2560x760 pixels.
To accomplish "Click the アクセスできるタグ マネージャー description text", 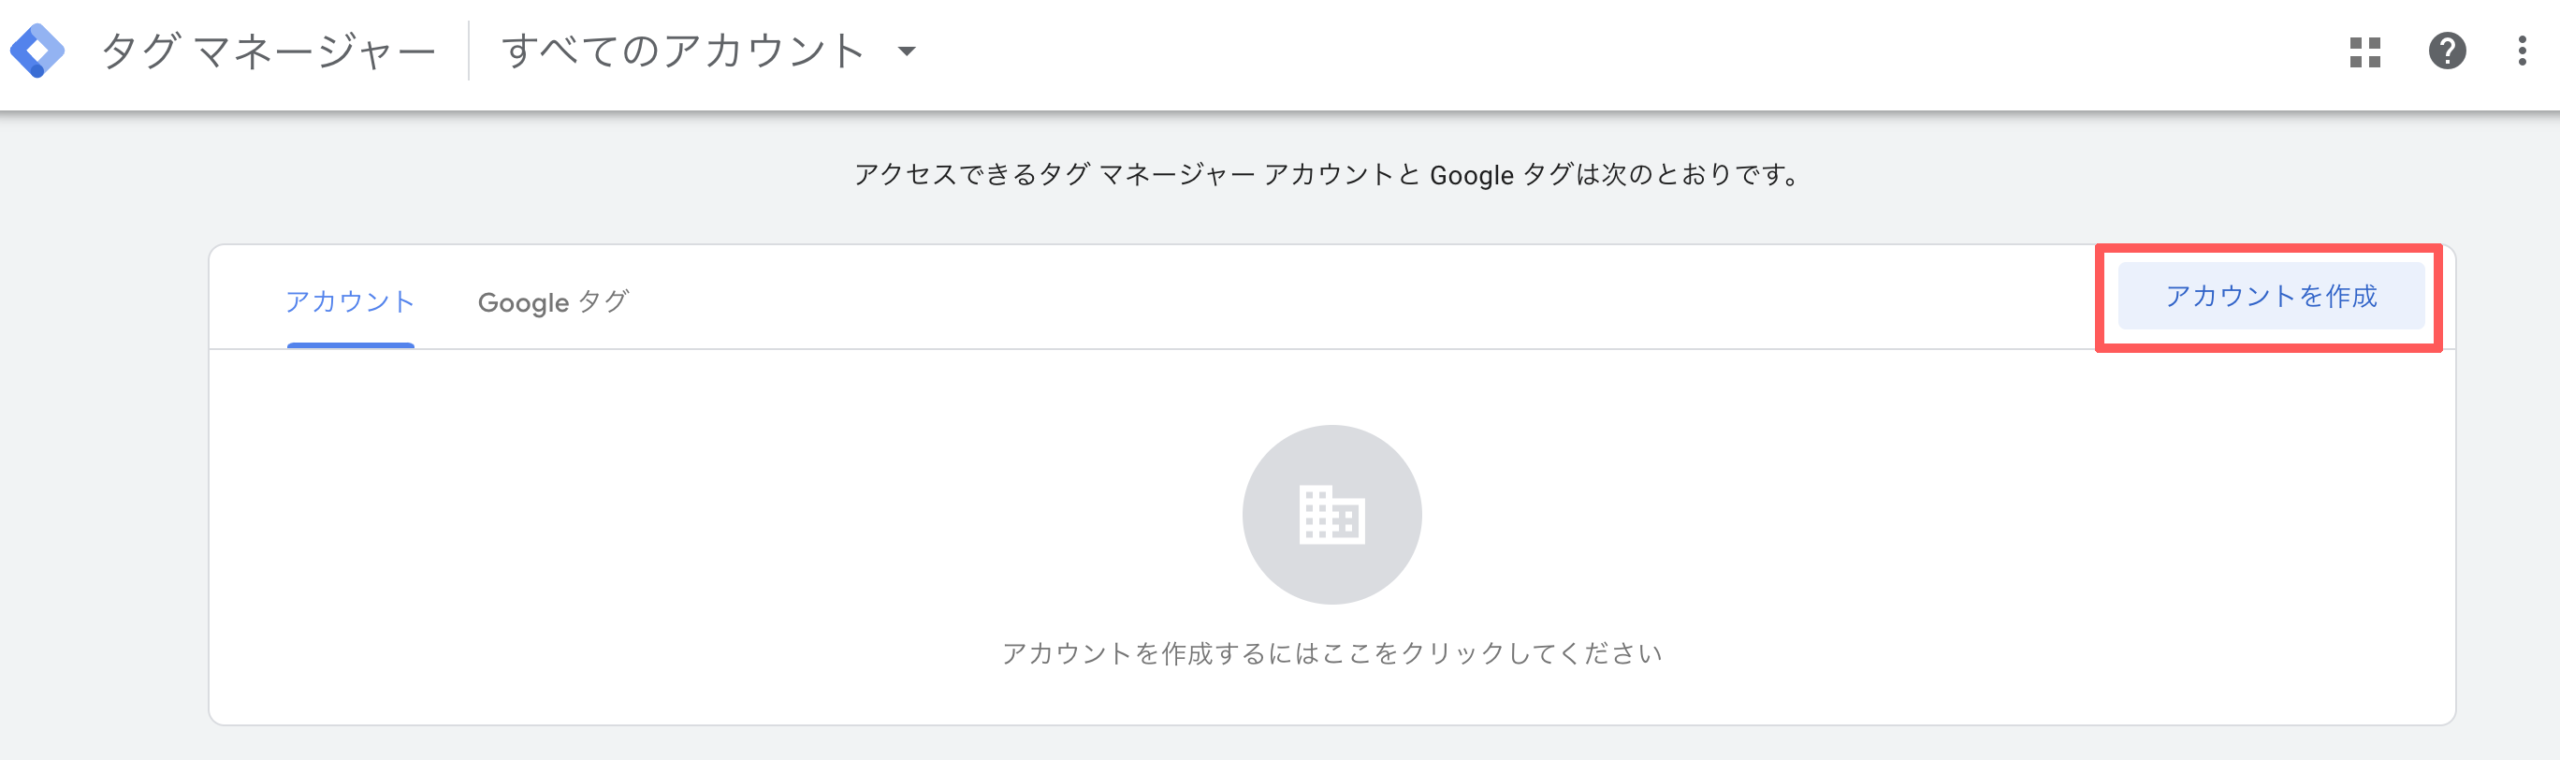I will coord(1100,175).
